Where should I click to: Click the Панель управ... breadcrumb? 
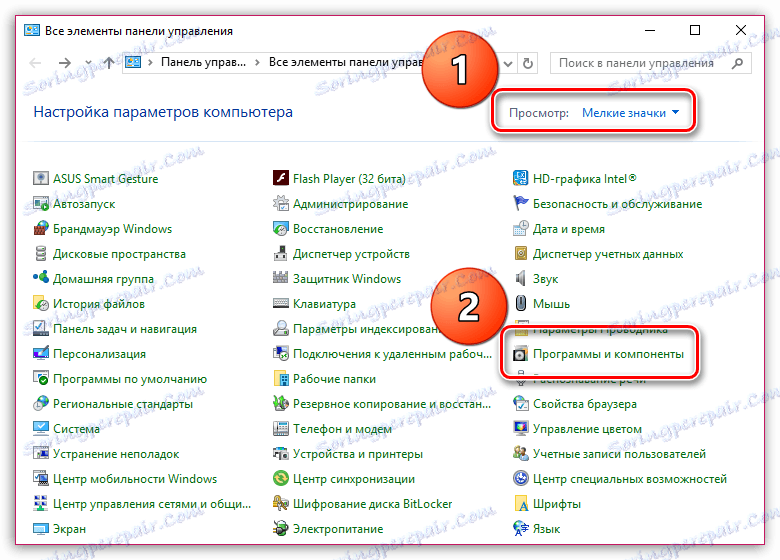point(203,62)
